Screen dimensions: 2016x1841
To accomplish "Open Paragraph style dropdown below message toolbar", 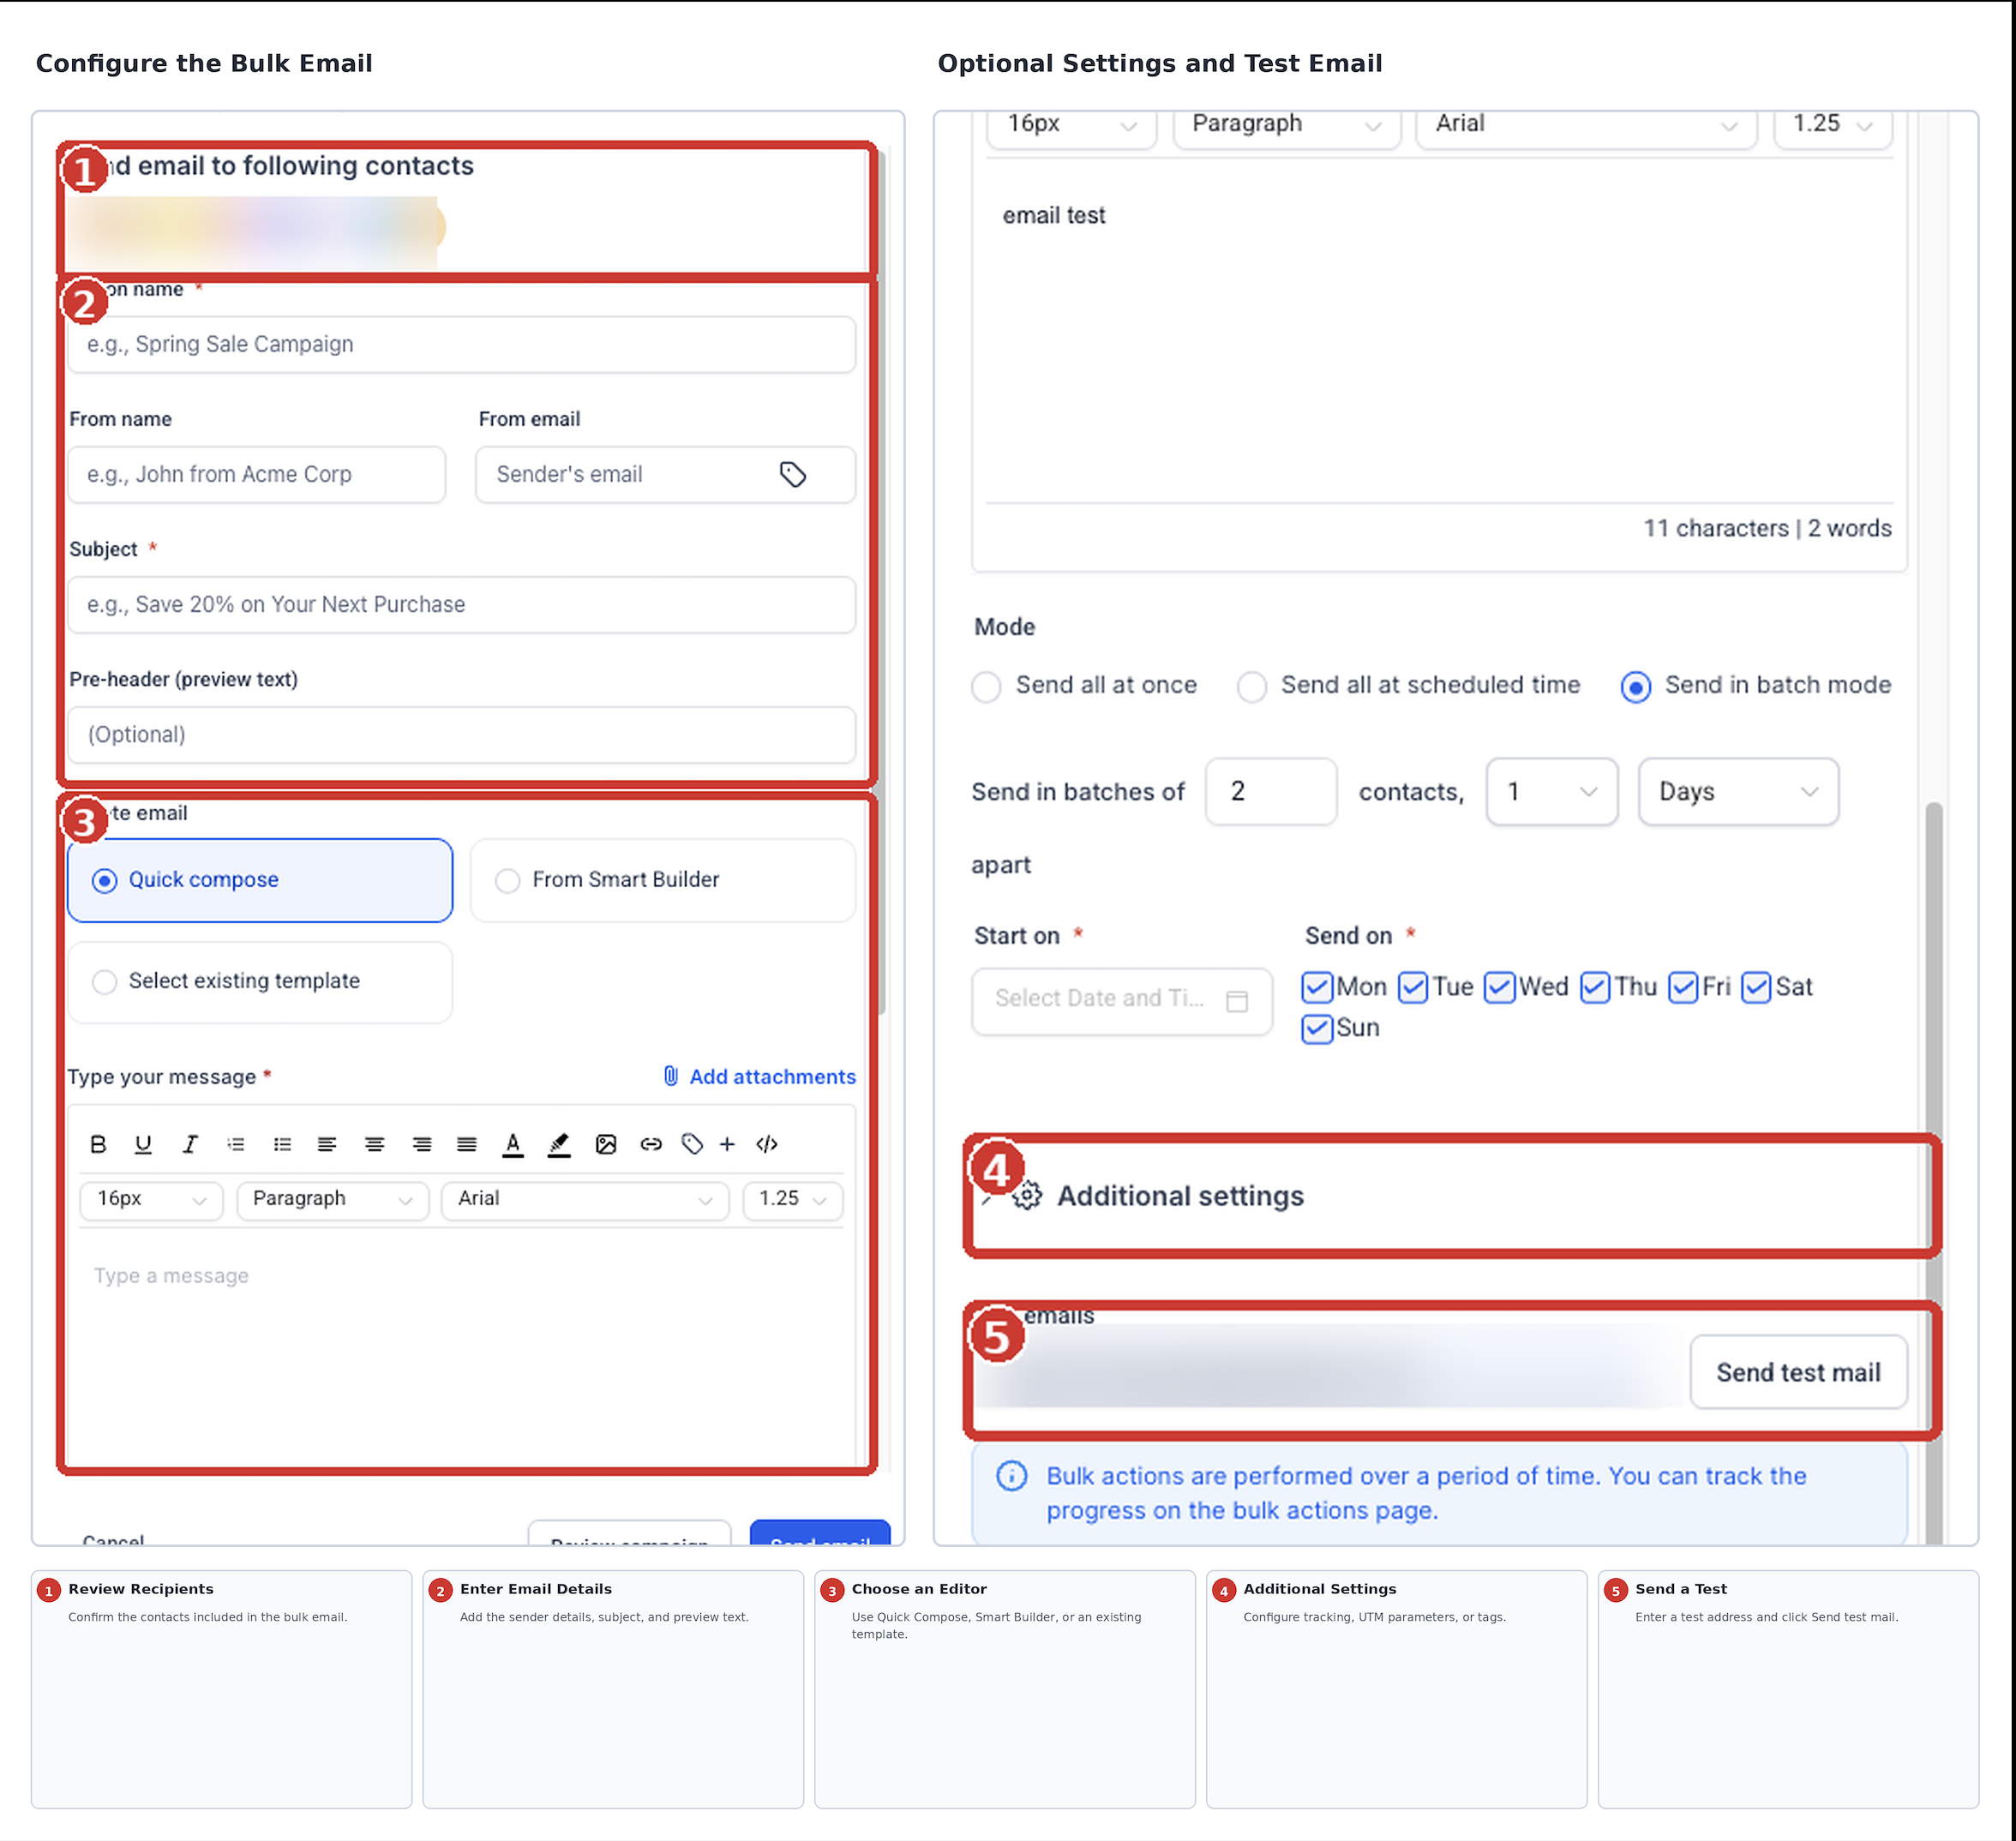I will coord(333,1199).
